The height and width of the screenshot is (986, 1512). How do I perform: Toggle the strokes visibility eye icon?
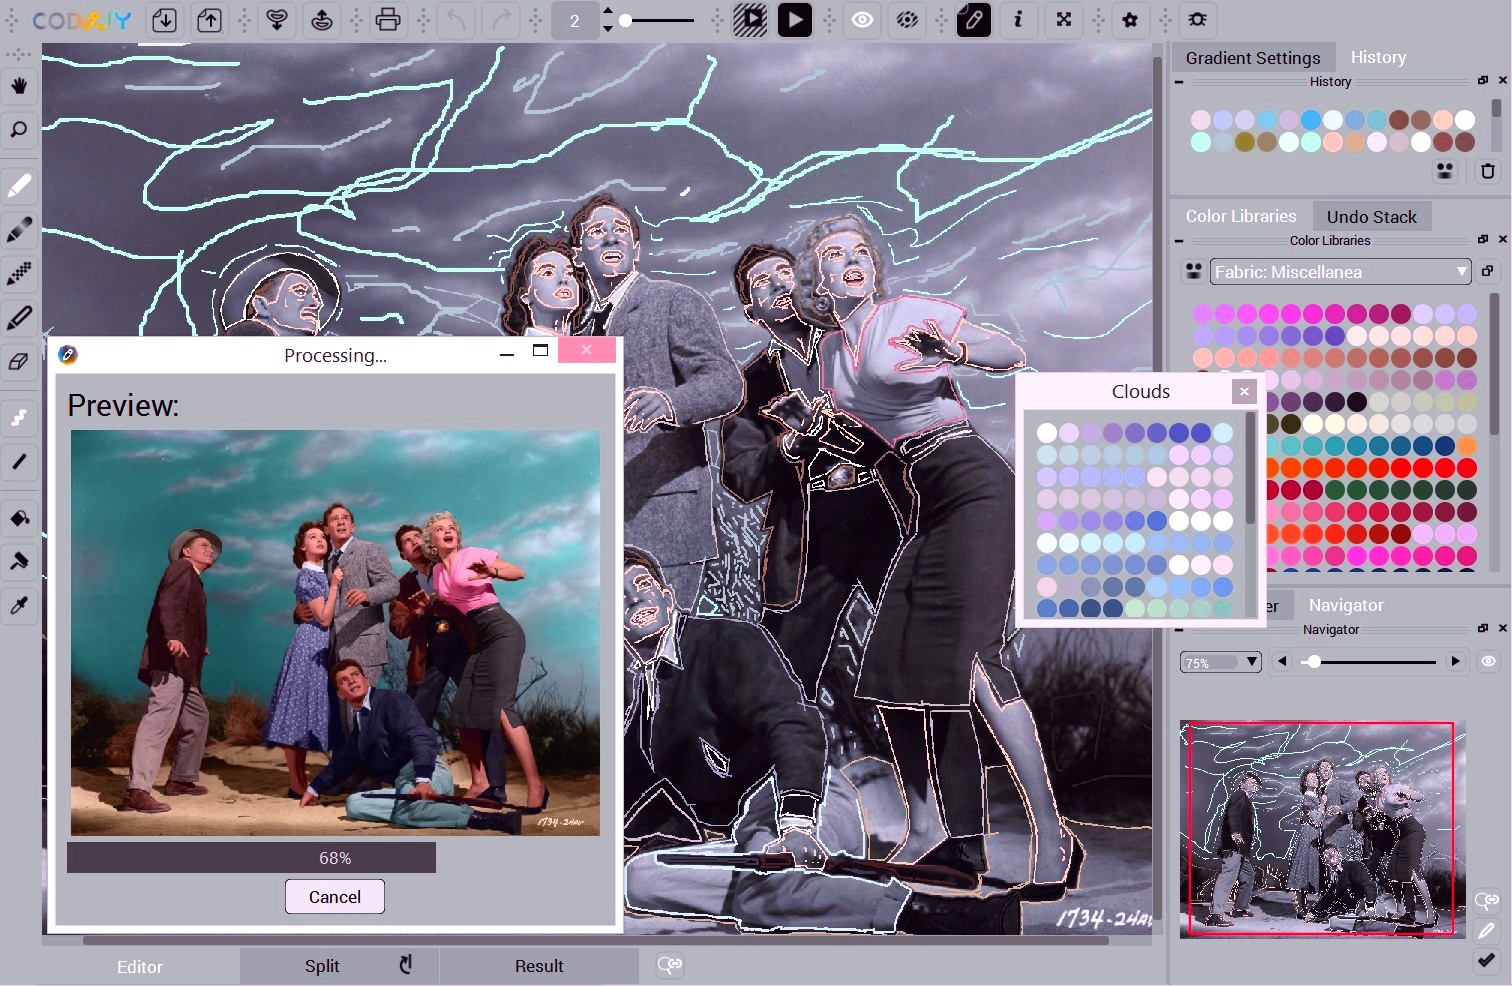coord(862,20)
